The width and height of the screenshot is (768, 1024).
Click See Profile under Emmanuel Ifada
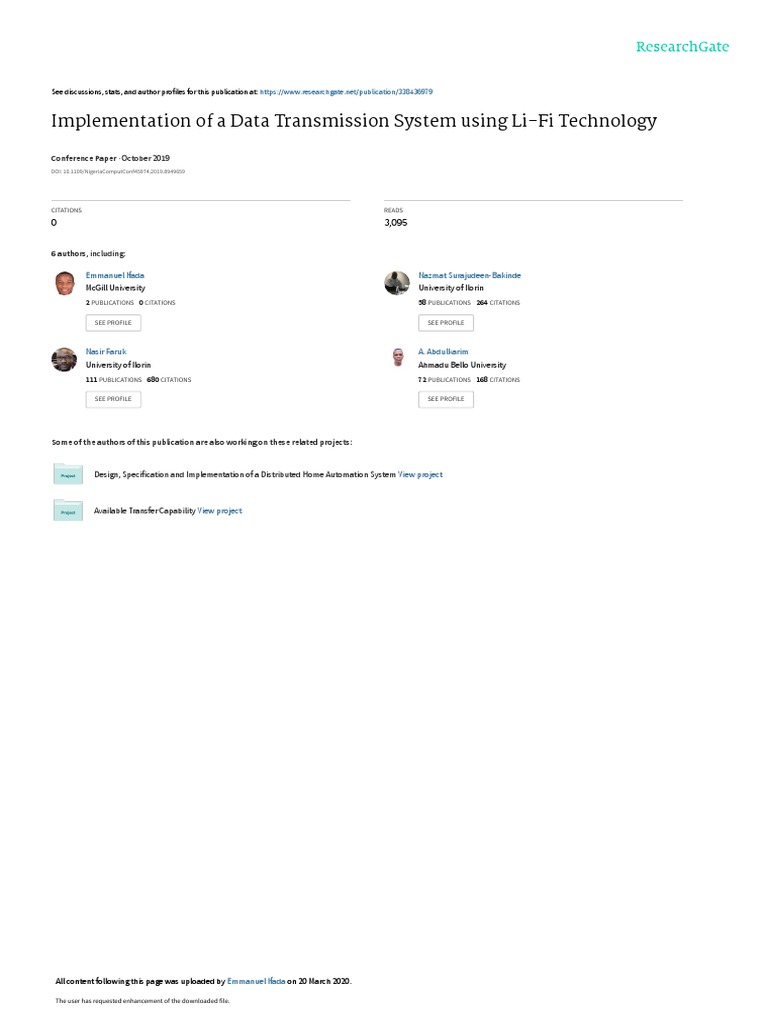pyautogui.click(x=113, y=323)
